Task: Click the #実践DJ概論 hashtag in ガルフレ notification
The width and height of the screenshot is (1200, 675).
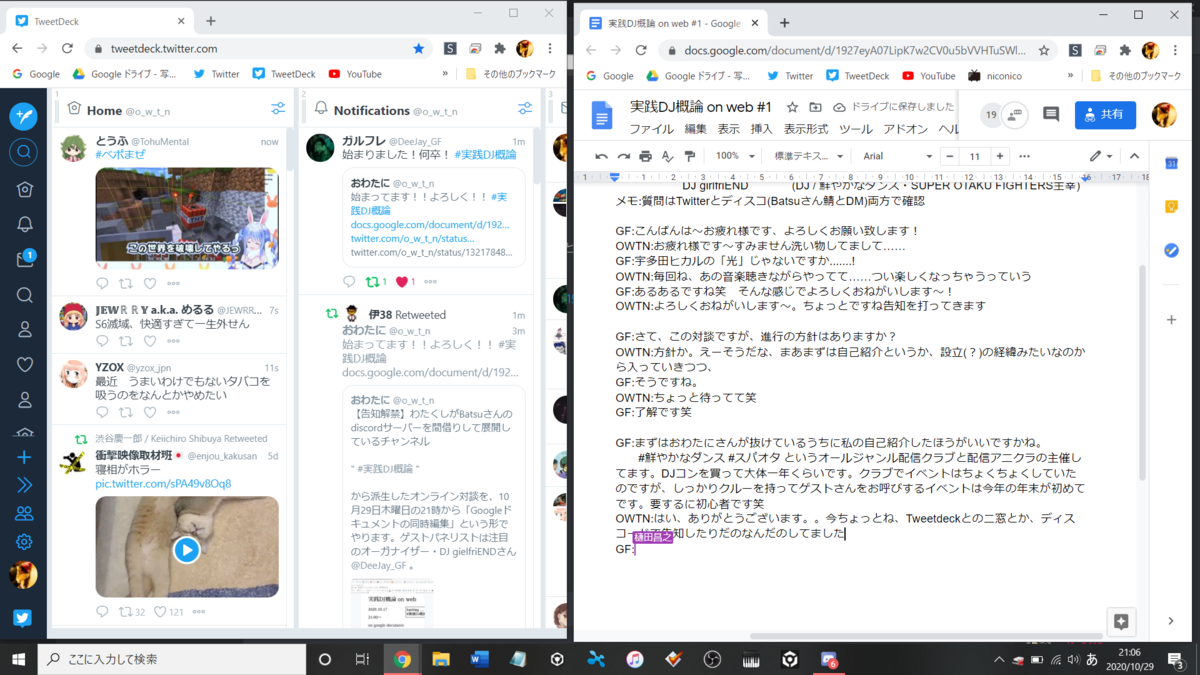Action: pos(485,155)
